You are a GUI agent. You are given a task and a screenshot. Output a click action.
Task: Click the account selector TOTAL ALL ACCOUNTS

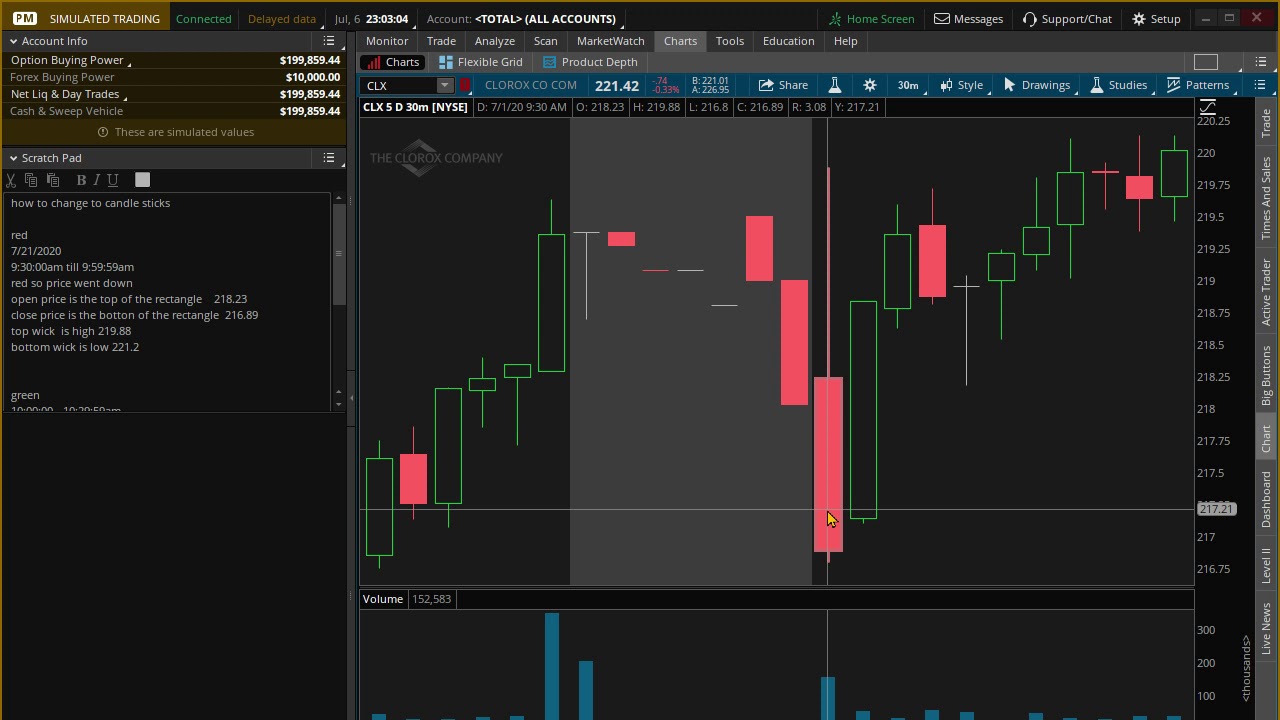point(546,19)
